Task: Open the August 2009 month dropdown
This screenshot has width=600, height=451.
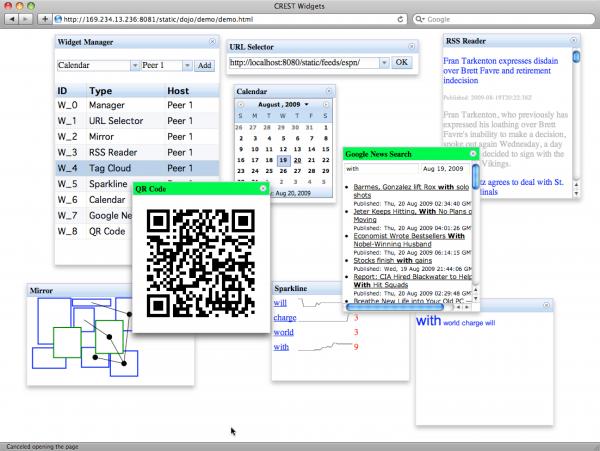Action: [x=283, y=104]
